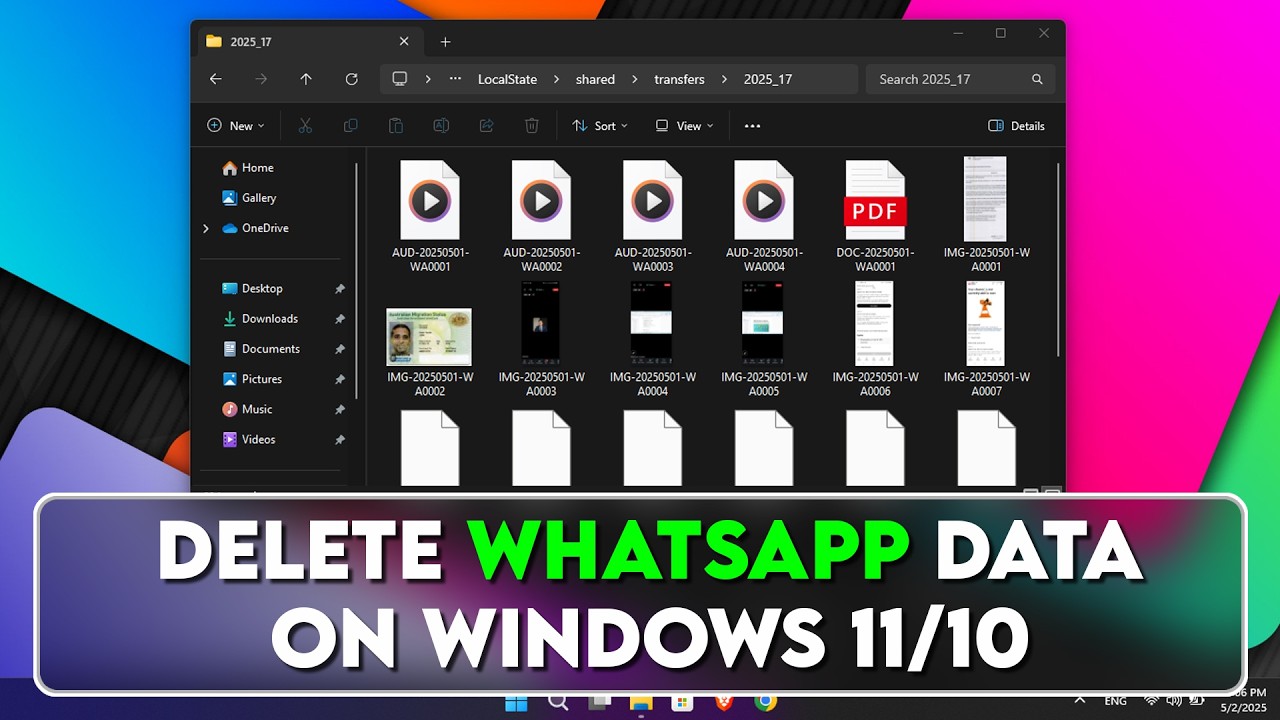The width and height of the screenshot is (1280, 720).
Task: Open the See more ellipsis menu
Action: (x=753, y=126)
